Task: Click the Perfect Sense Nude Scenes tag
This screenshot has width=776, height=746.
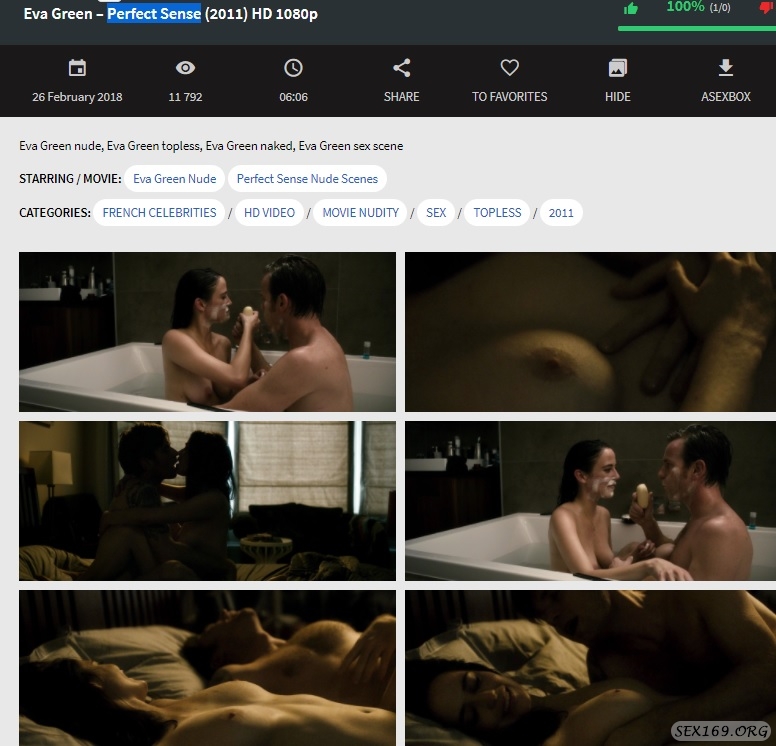Action: click(x=307, y=179)
